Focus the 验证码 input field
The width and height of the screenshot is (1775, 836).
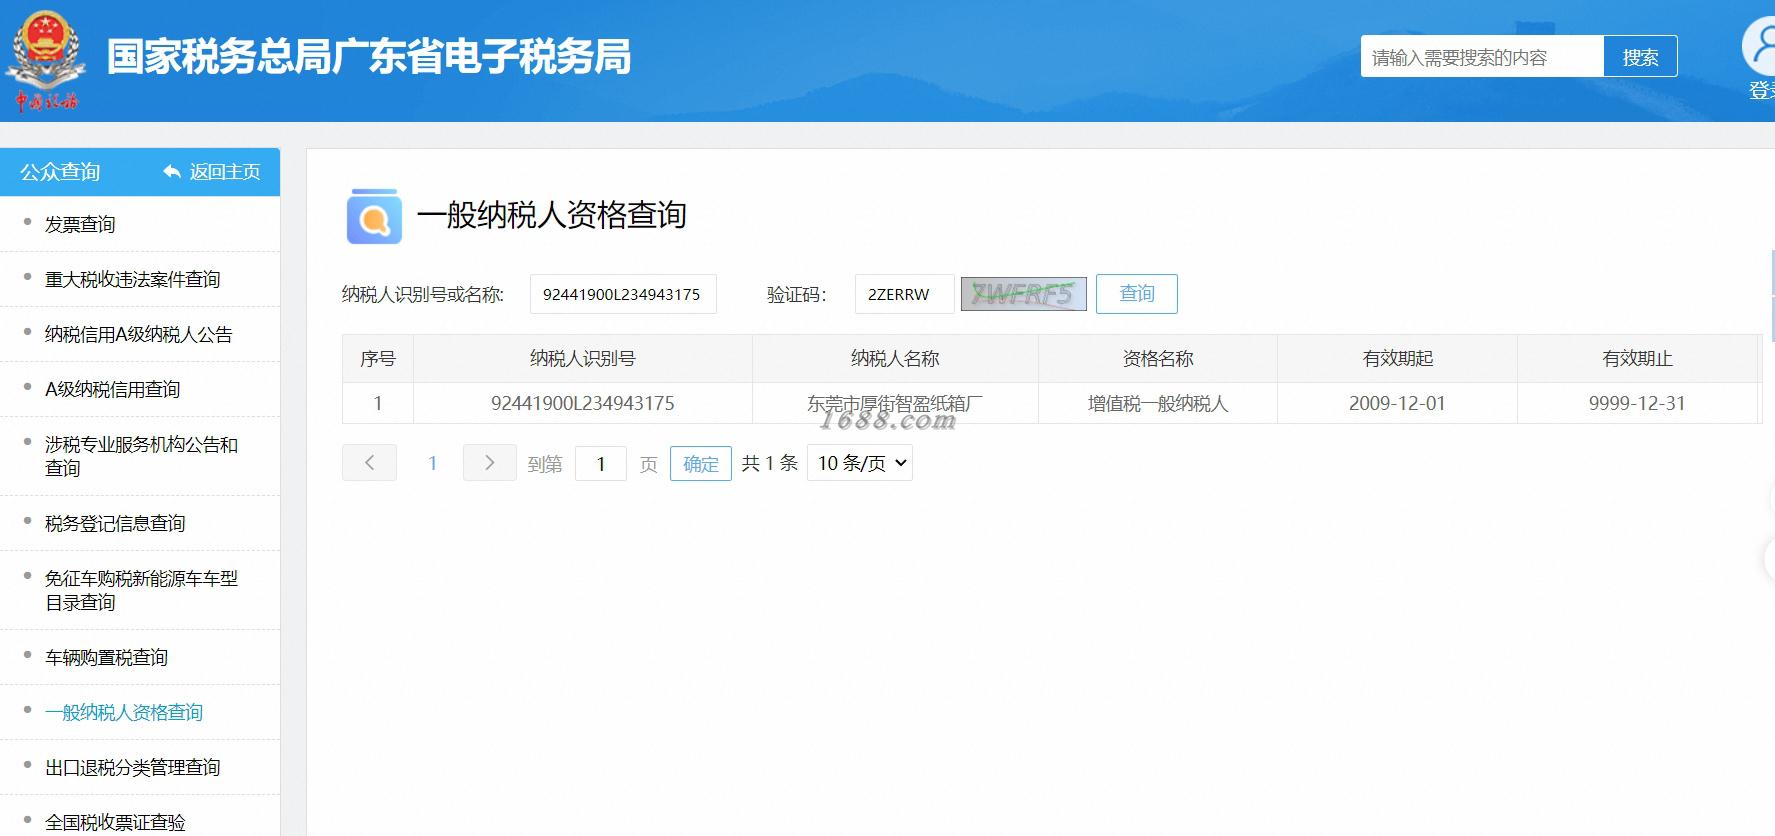tap(904, 294)
